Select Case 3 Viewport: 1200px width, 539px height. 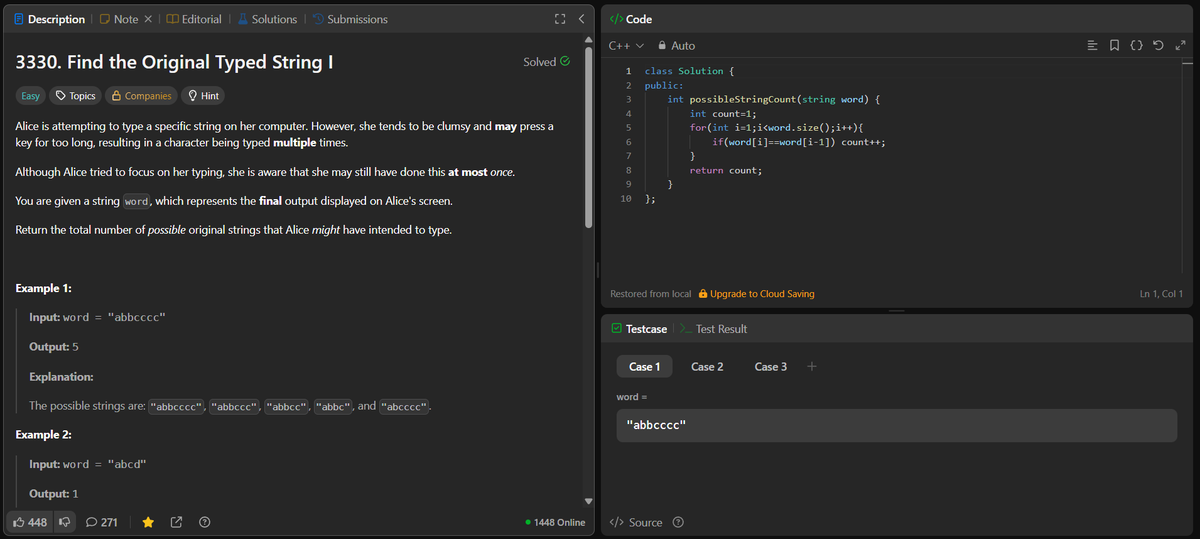click(x=770, y=366)
